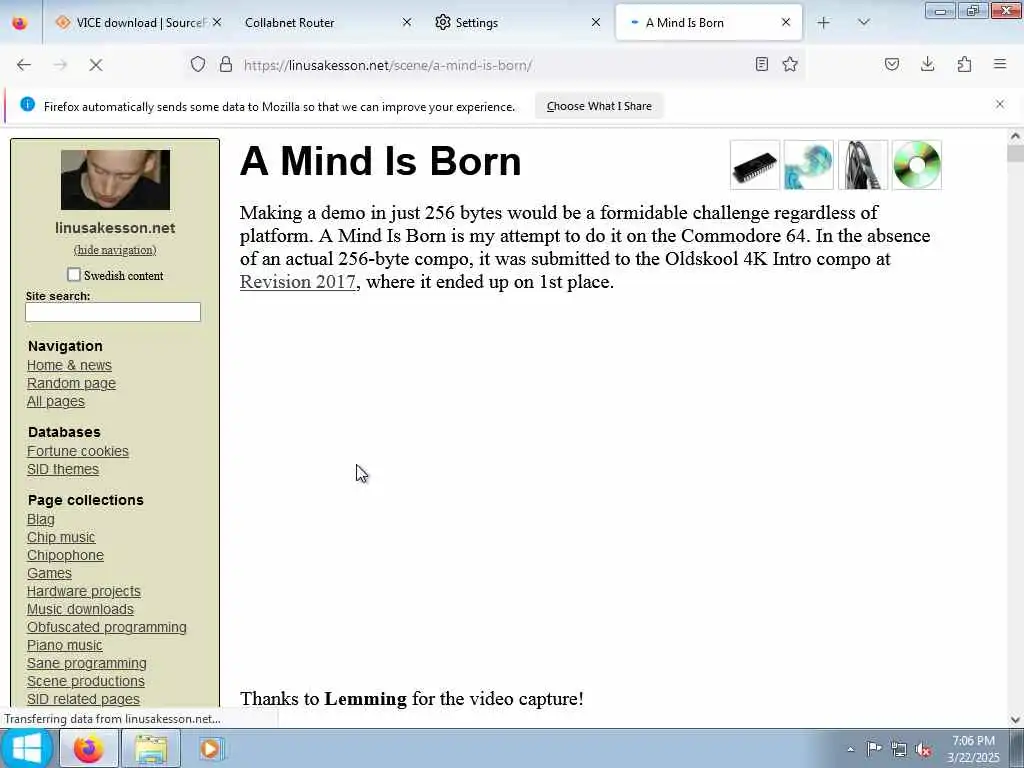Image resolution: width=1024 pixels, height=768 pixels.
Task: Open a new tab
Action: click(824, 23)
